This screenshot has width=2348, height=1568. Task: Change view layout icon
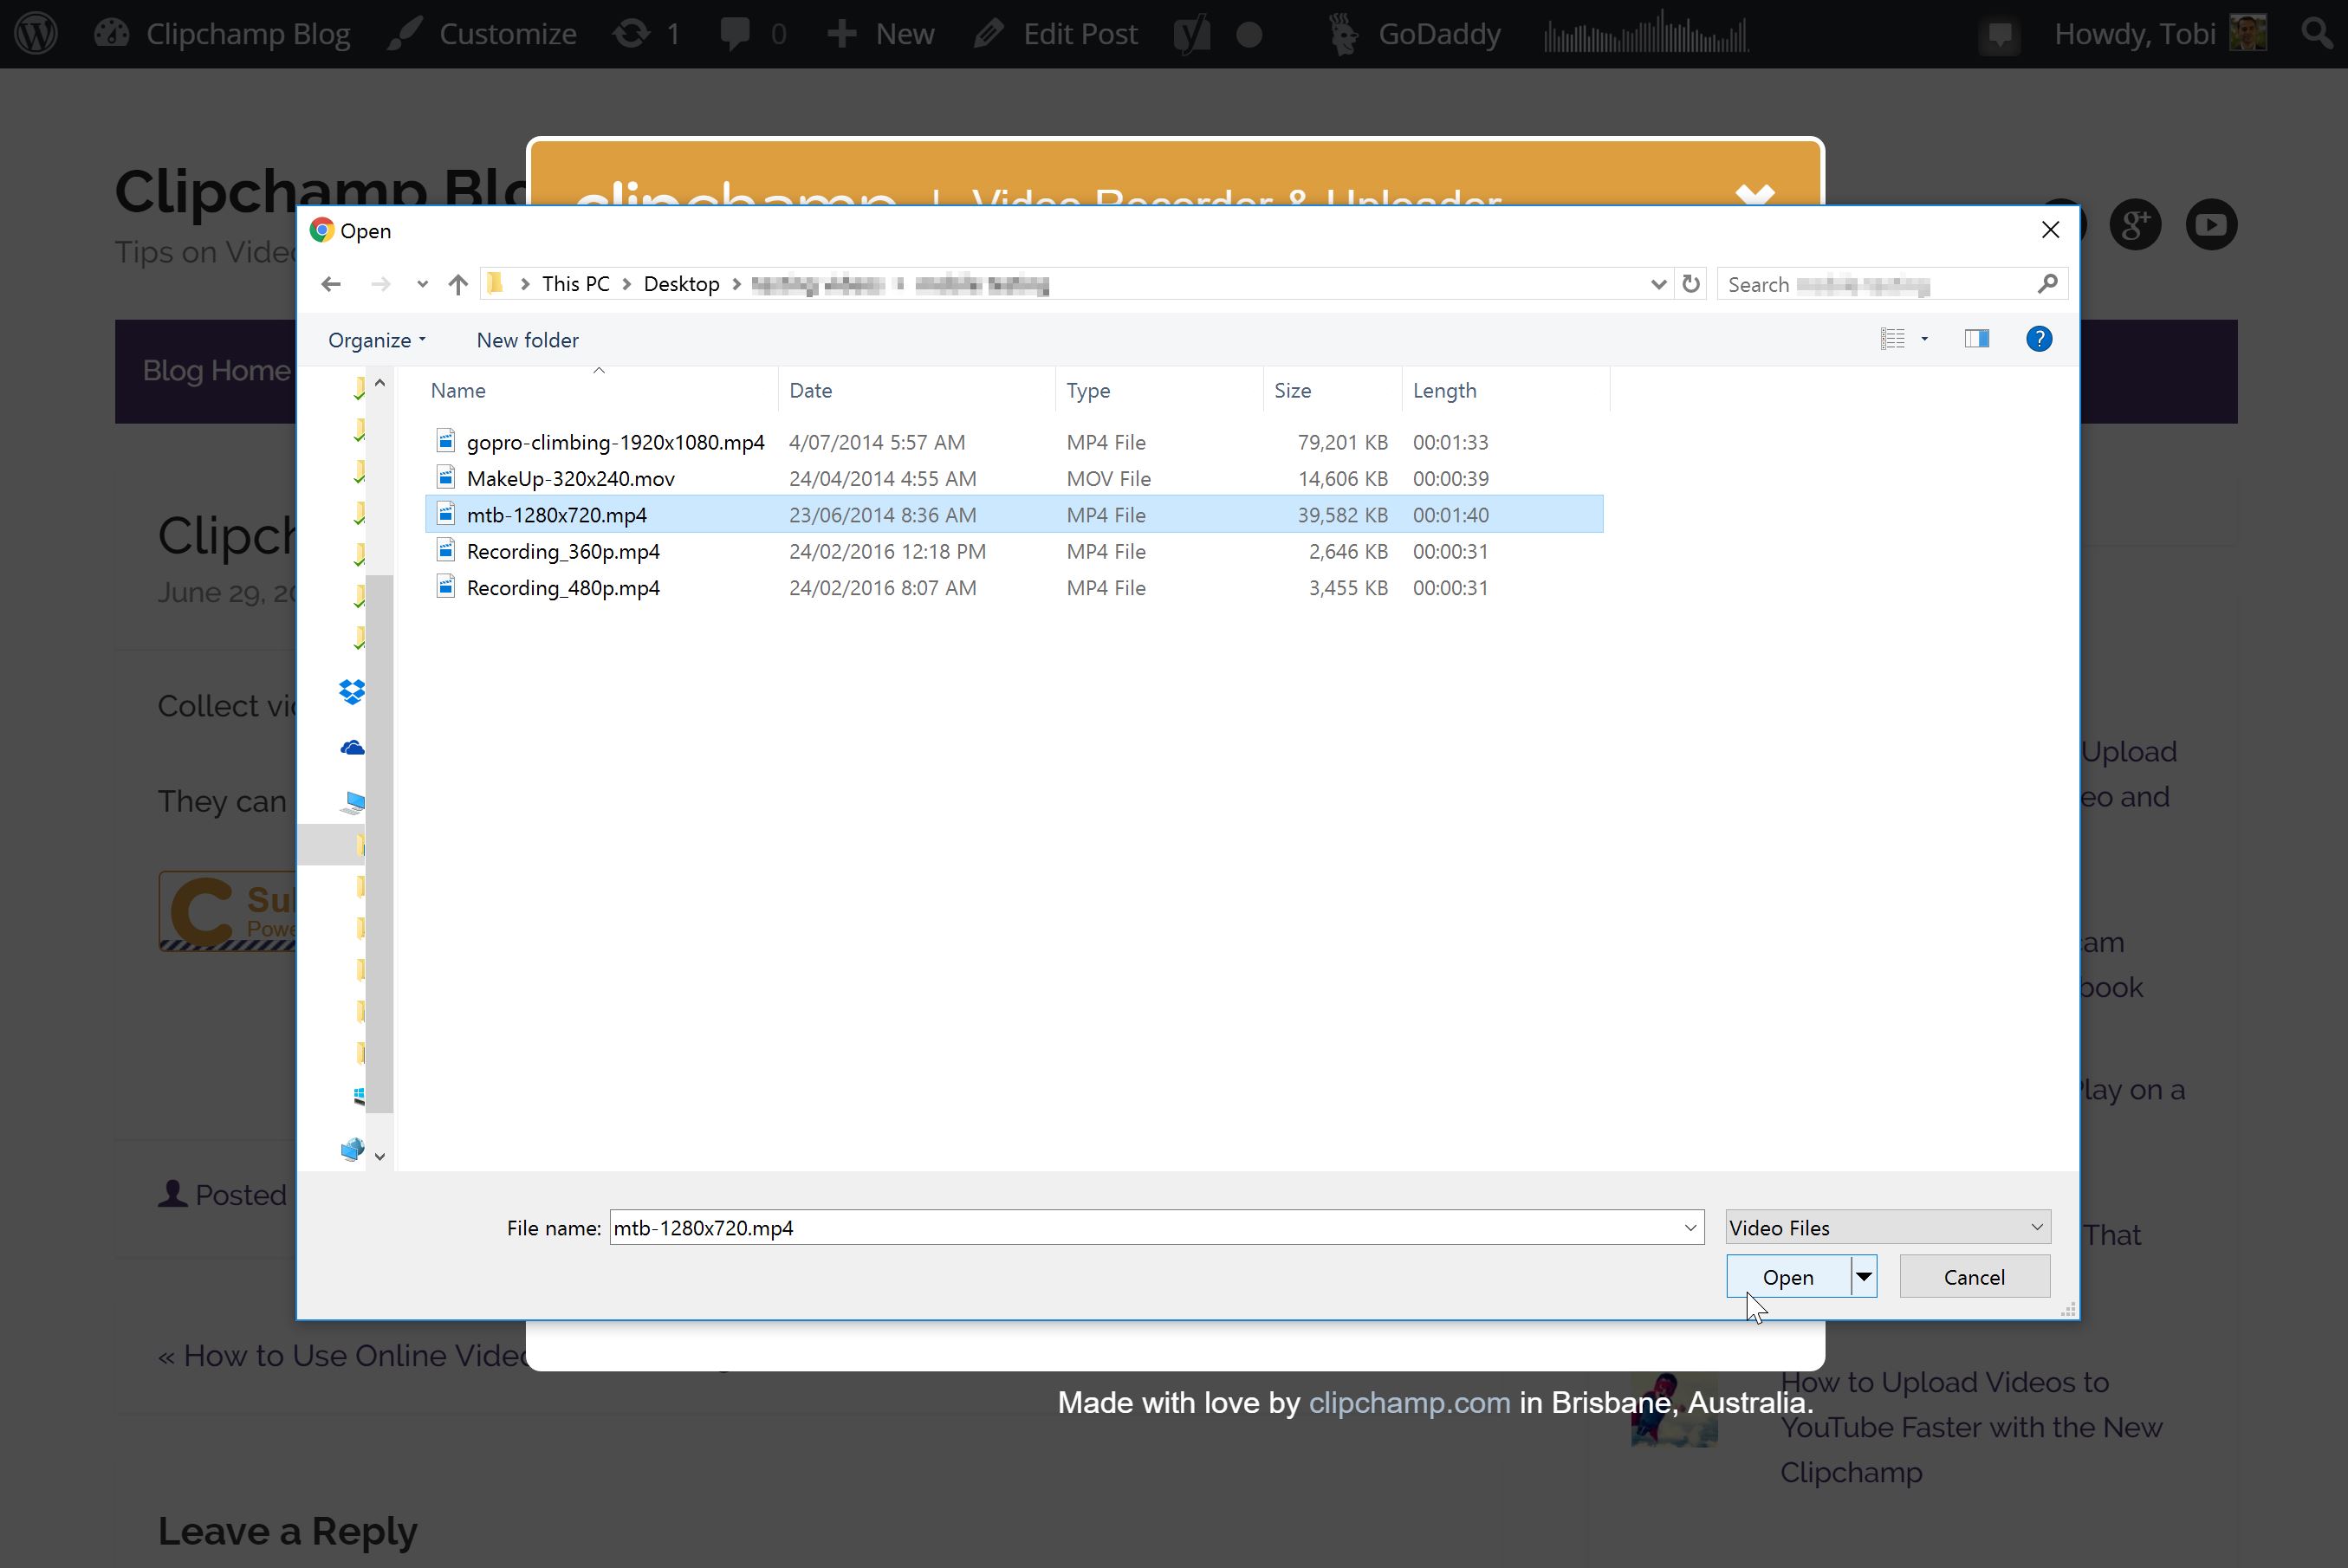click(1892, 339)
